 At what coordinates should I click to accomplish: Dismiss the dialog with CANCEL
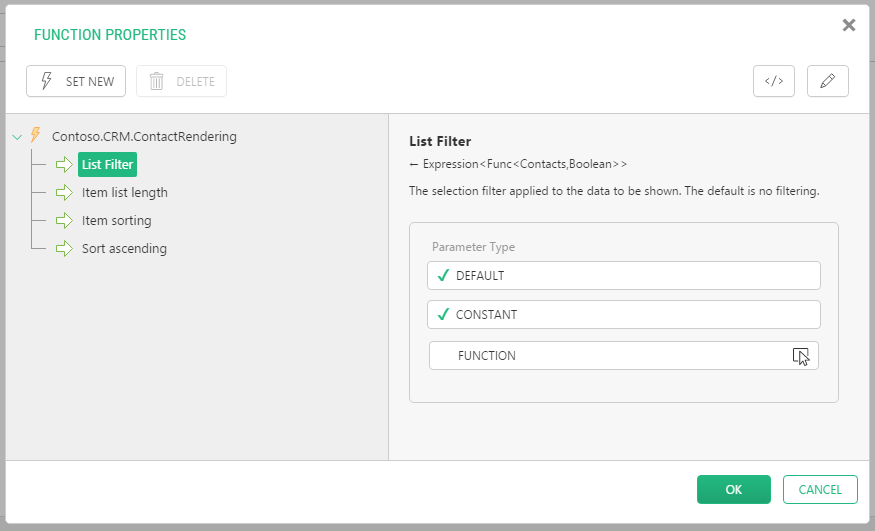820,489
